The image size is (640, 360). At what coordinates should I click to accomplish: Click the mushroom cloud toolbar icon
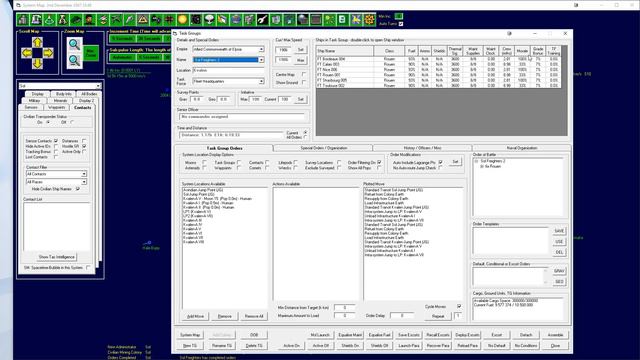[209, 19]
